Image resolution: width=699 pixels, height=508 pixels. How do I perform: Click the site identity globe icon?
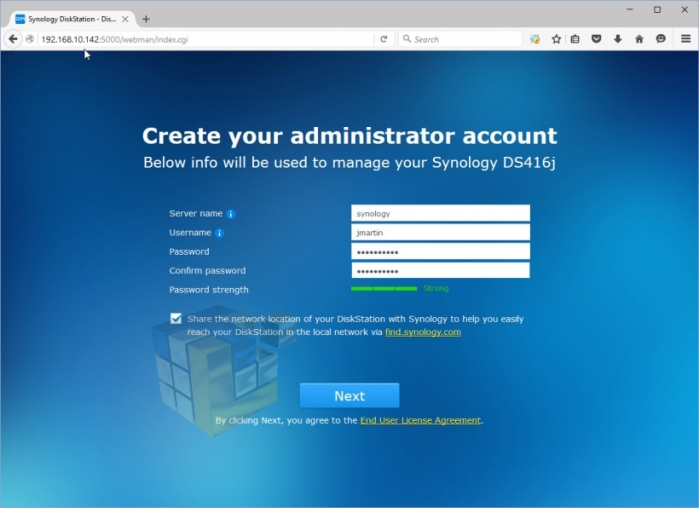point(30,39)
